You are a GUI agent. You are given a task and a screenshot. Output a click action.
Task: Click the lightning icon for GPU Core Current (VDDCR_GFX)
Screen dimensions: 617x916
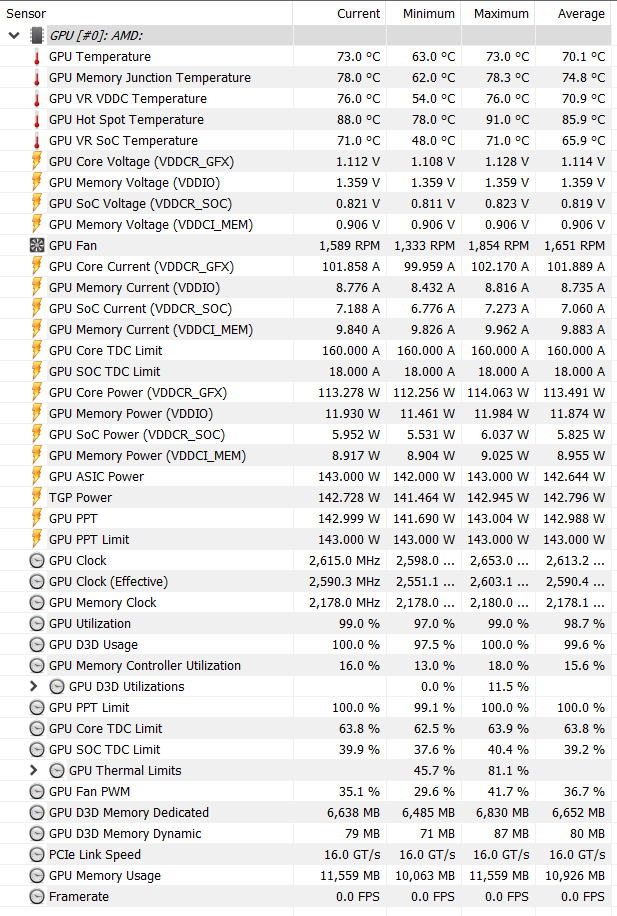click(x=37, y=267)
